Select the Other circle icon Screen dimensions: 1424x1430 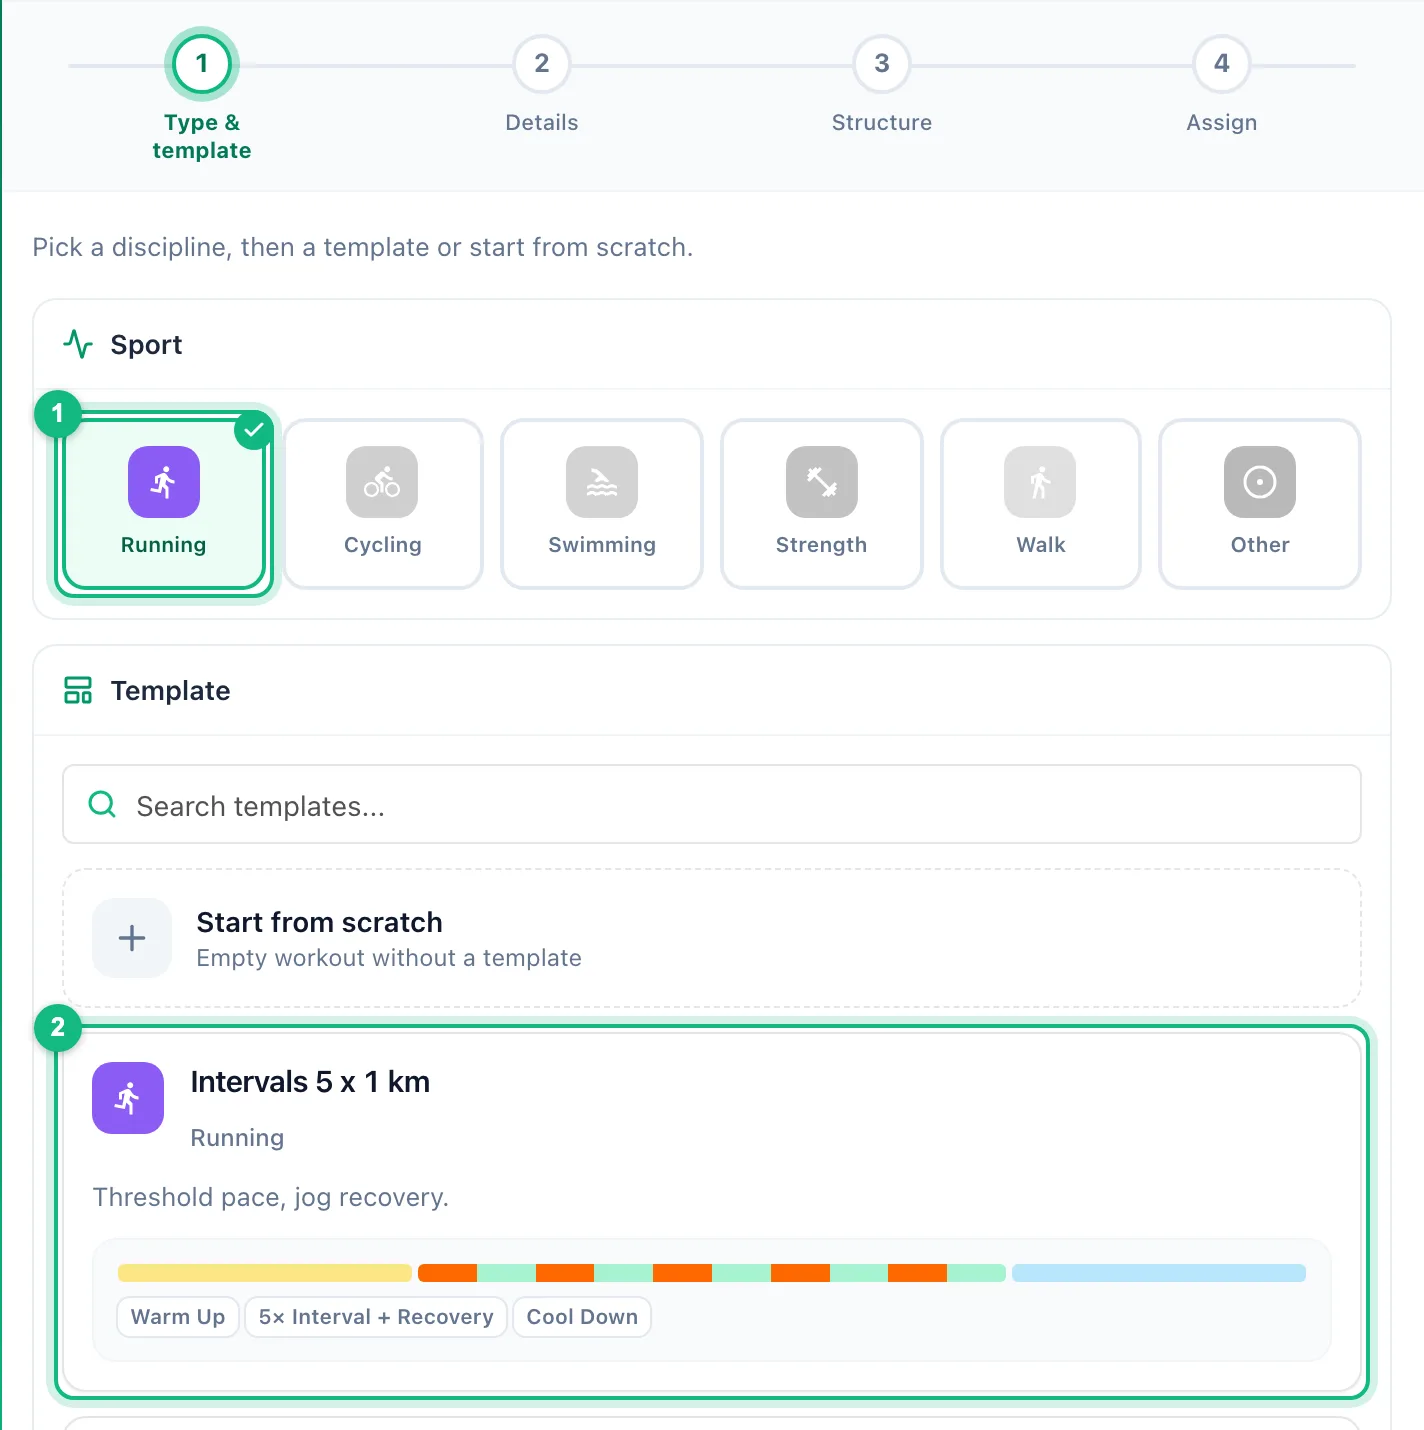1260,482
